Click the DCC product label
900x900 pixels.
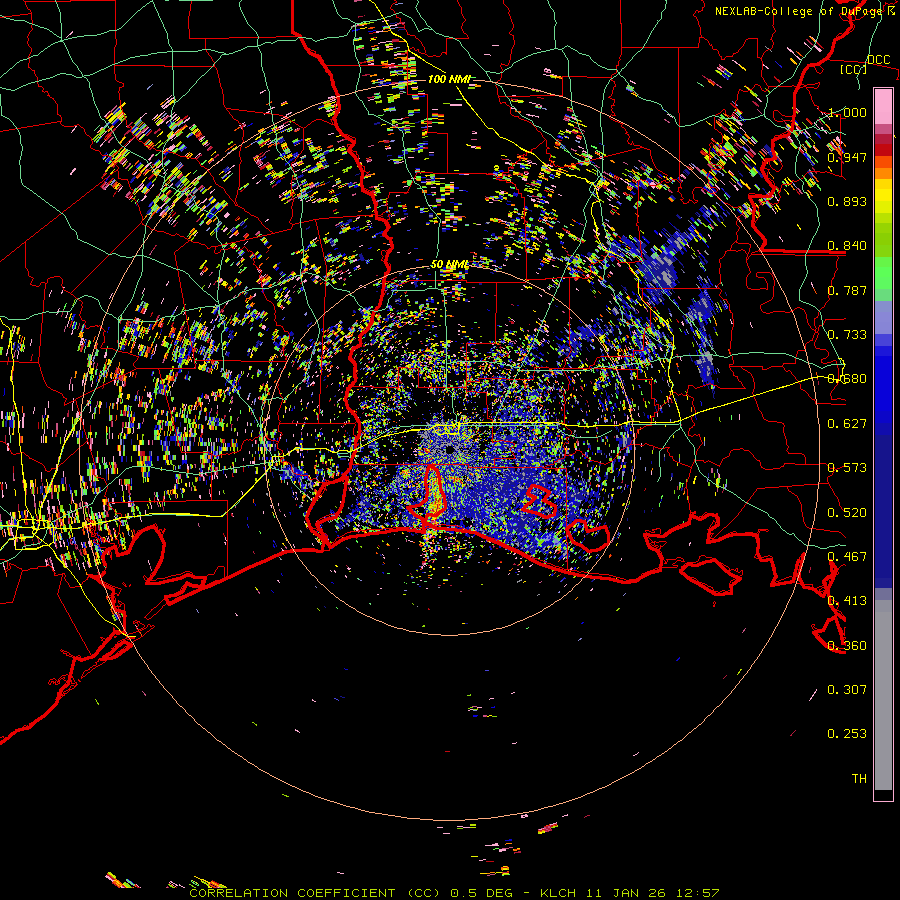(878, 59)
